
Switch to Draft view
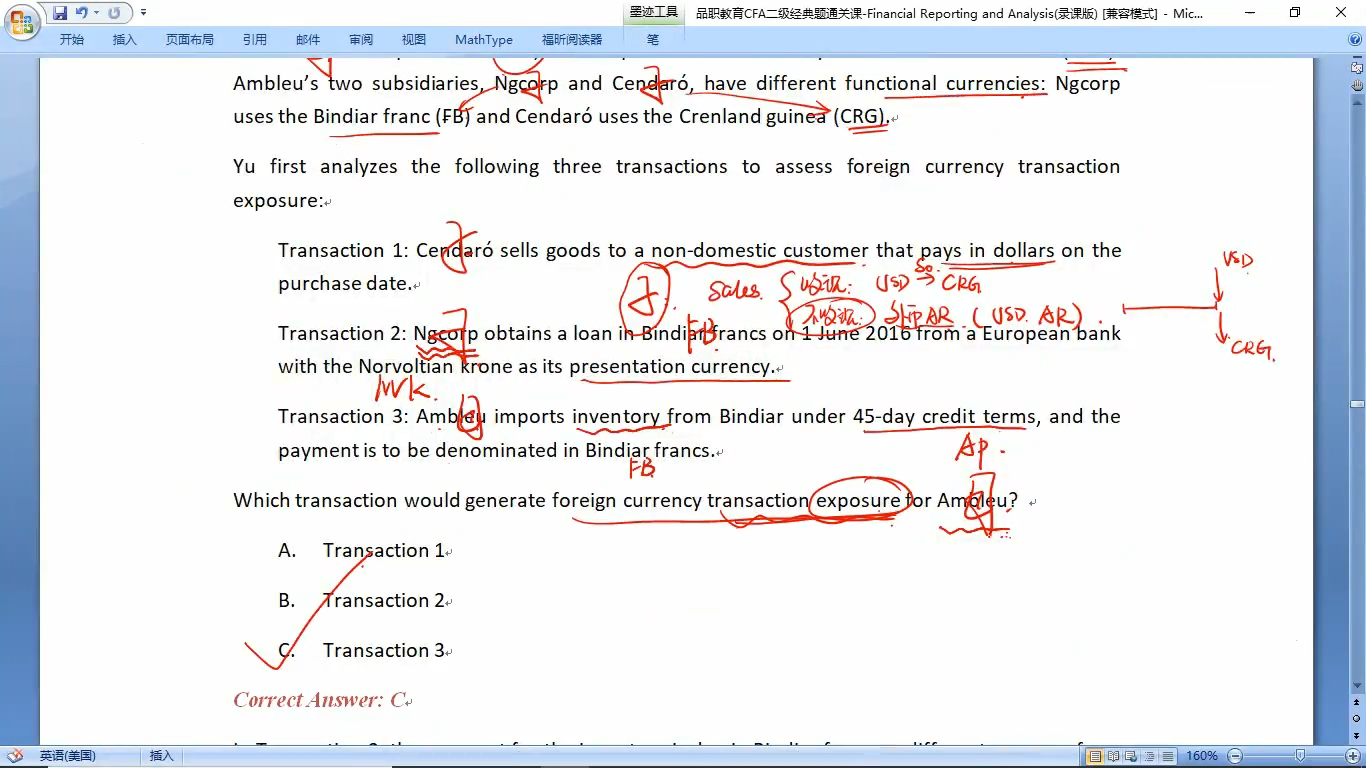coord(1167,756)
